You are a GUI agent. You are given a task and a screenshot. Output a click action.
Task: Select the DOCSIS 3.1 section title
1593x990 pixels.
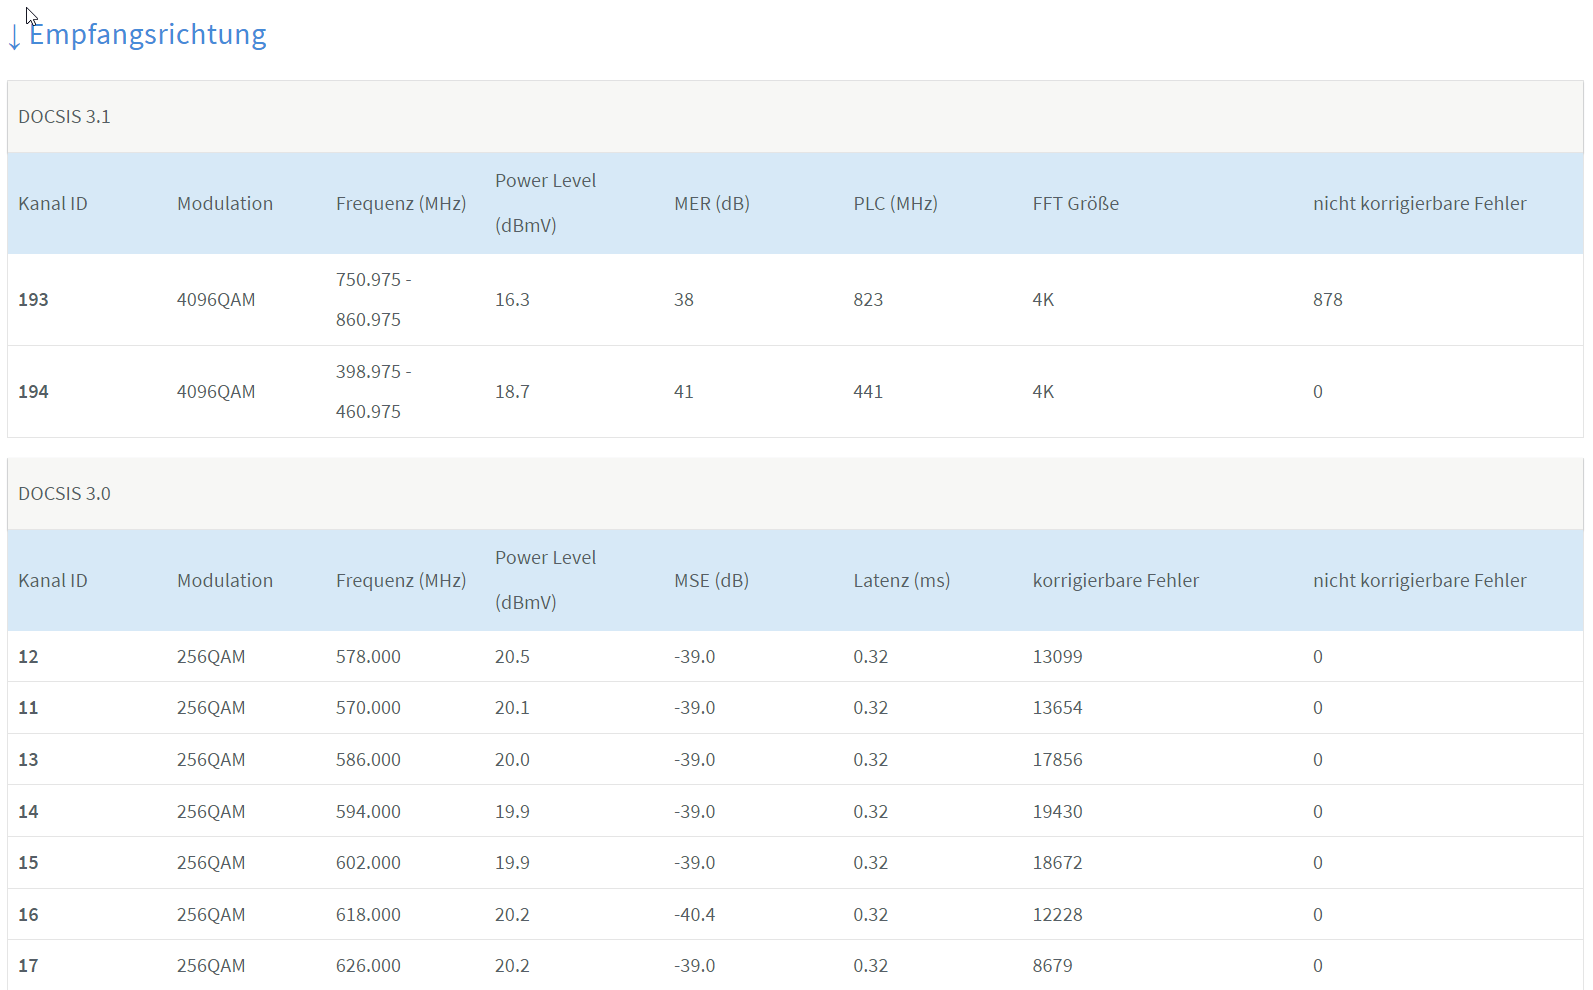64,117
